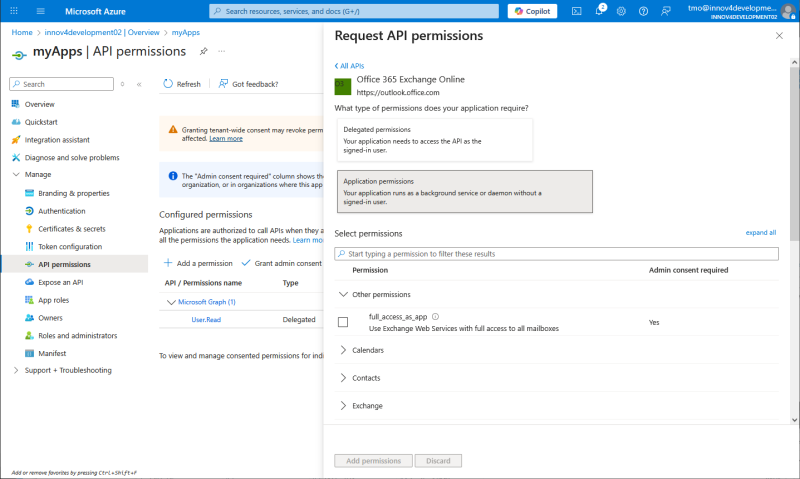The image size is (800, 479).
Task: Pin the myApps blade
Action: point(204,51)
